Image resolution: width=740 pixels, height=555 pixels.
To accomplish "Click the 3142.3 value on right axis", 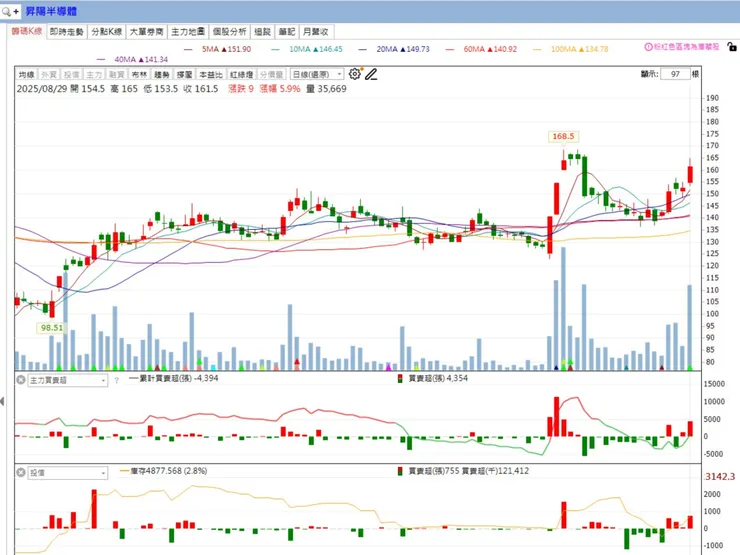I will [720, 477].
